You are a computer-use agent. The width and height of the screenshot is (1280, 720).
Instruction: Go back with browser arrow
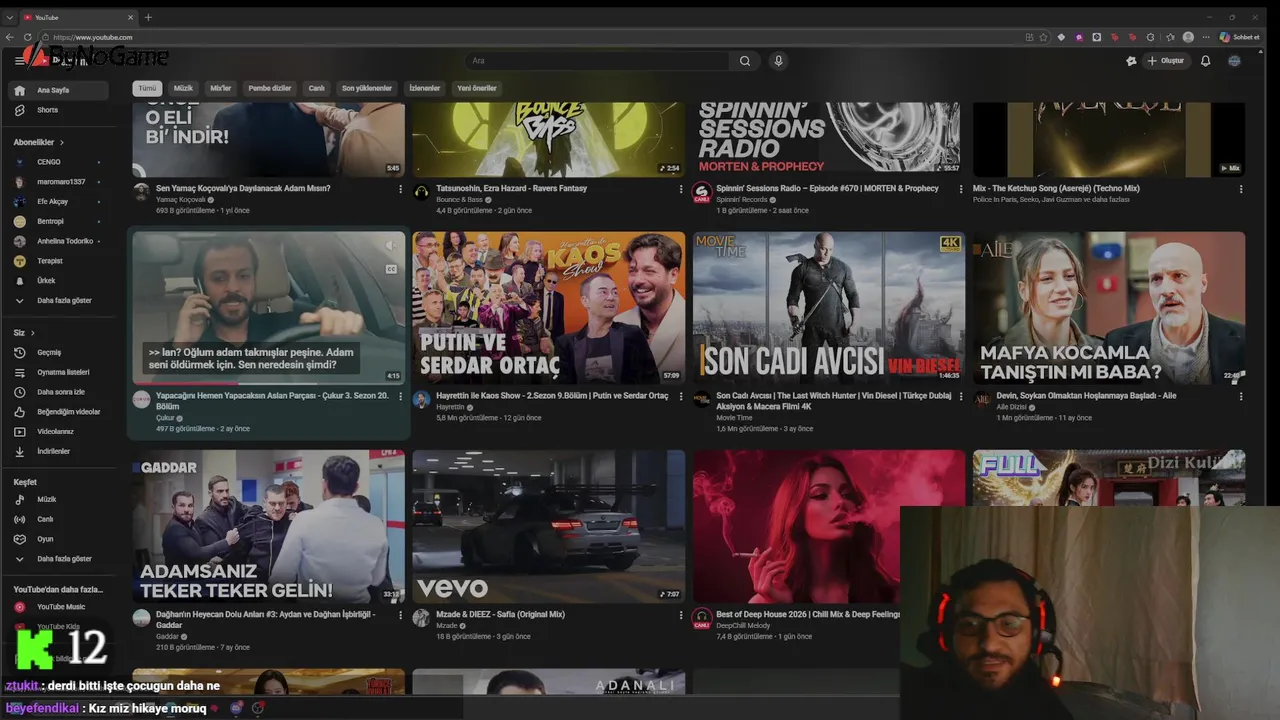click(10, 37)
